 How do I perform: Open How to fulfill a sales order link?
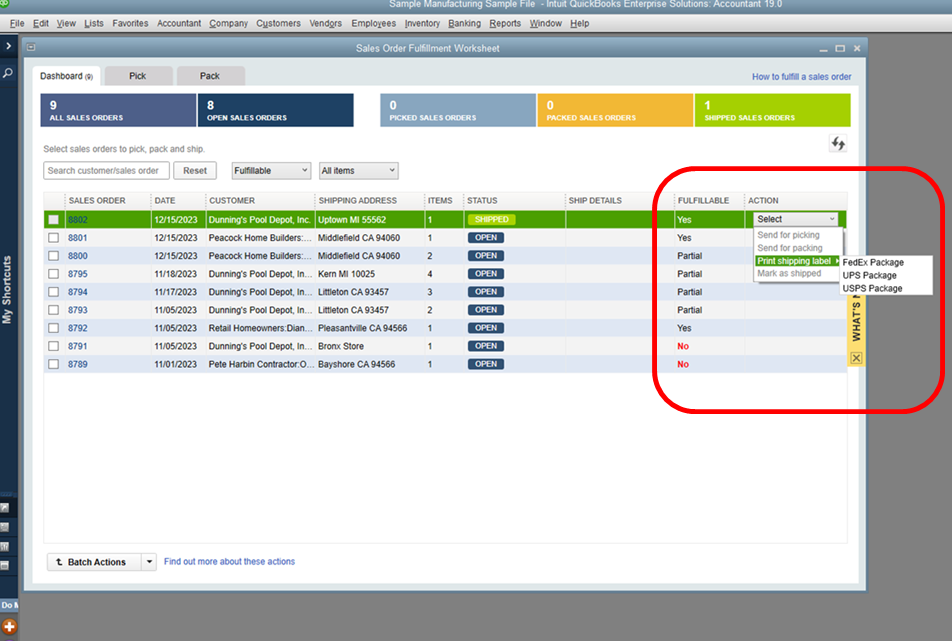point(801,76)
